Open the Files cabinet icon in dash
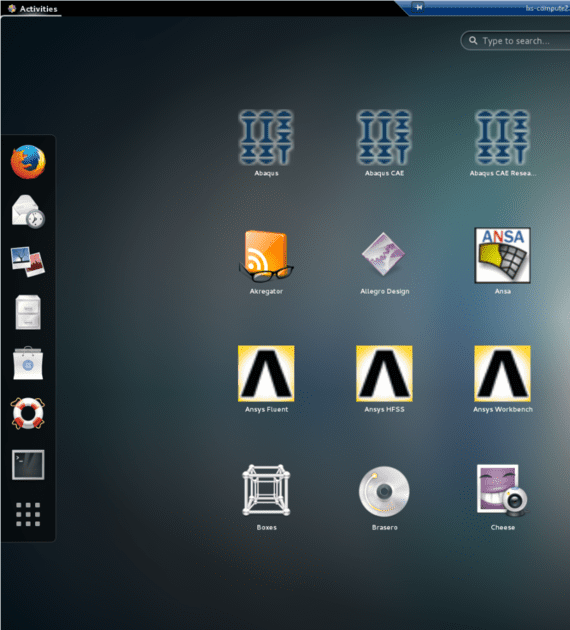570x630 pixels. (x=28, y=312)
